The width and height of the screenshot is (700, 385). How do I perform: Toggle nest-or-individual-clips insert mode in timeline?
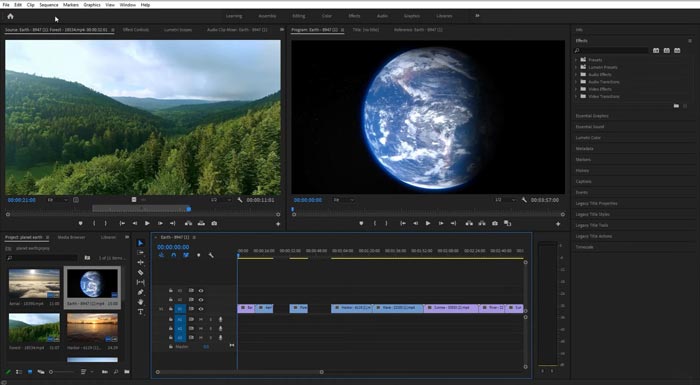coord(161,255)
